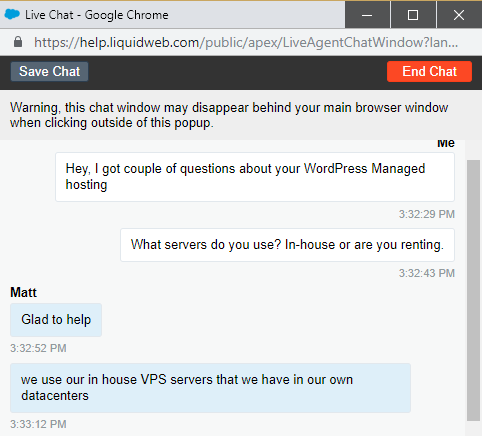Click the 'Glad to help' message bubble
Viewport: 482px width, 436px height.
pos(56,320)
